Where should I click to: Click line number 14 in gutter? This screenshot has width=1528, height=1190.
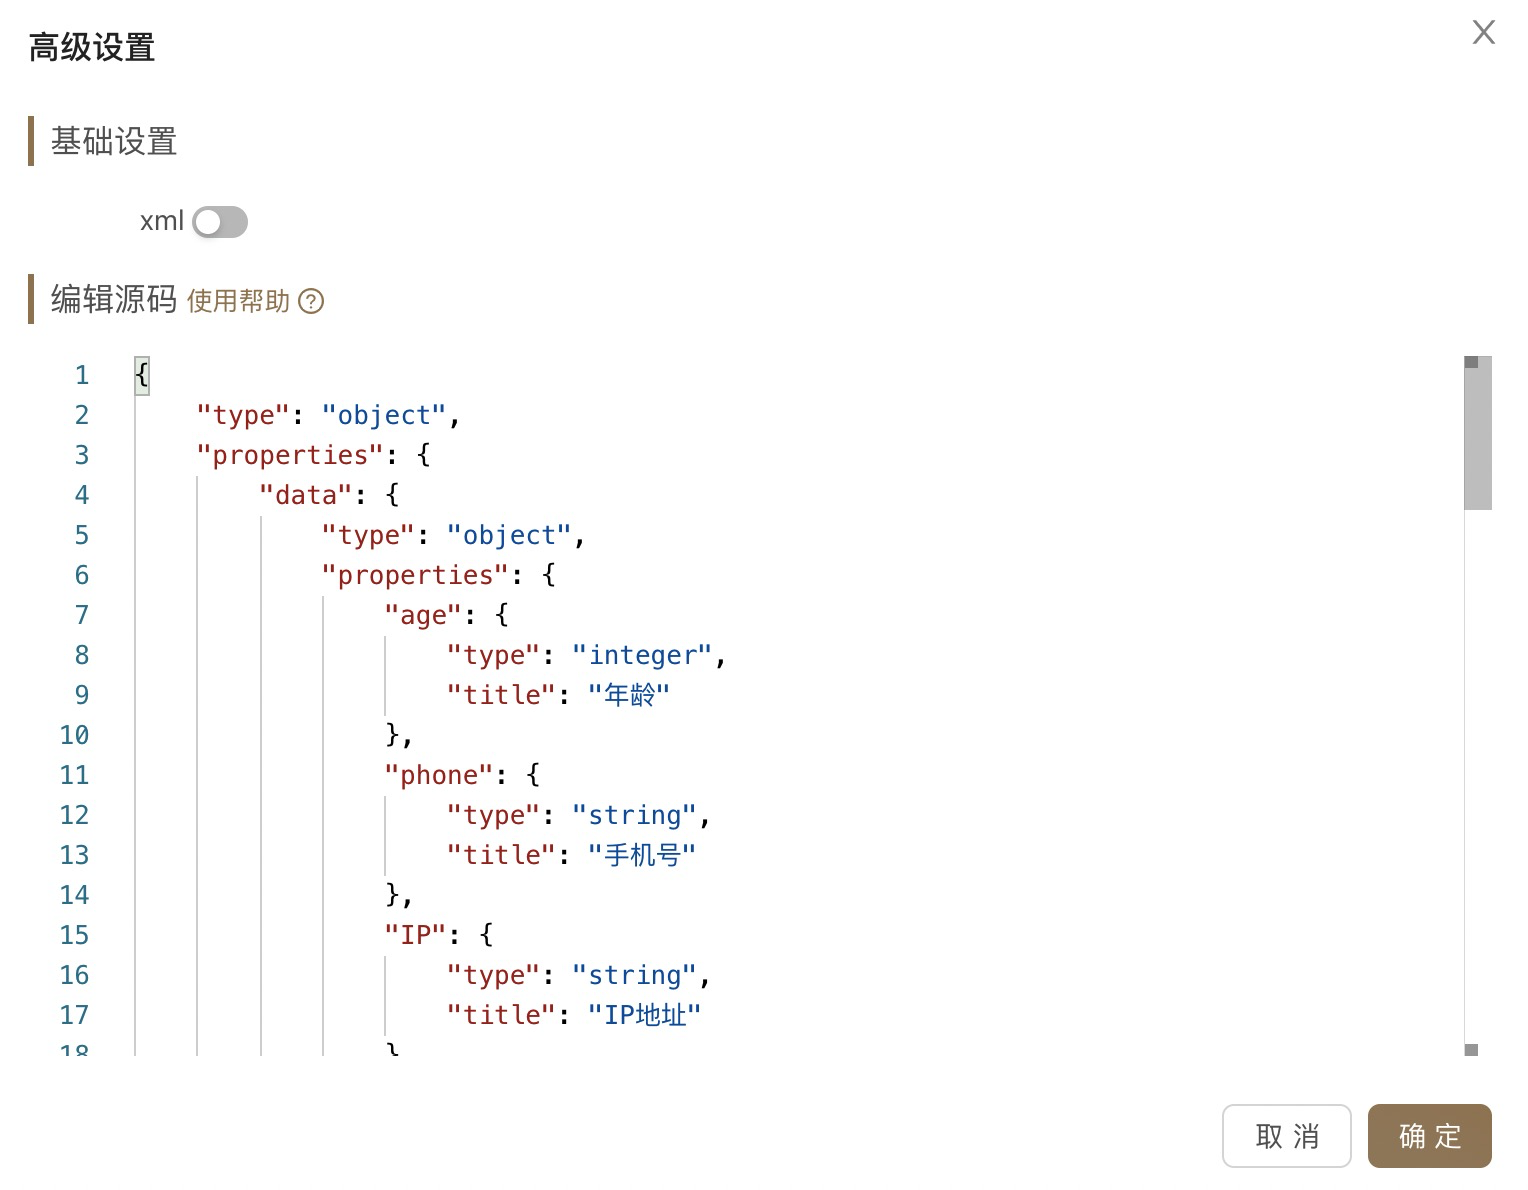pyautogui.click(x=75, y=895)
